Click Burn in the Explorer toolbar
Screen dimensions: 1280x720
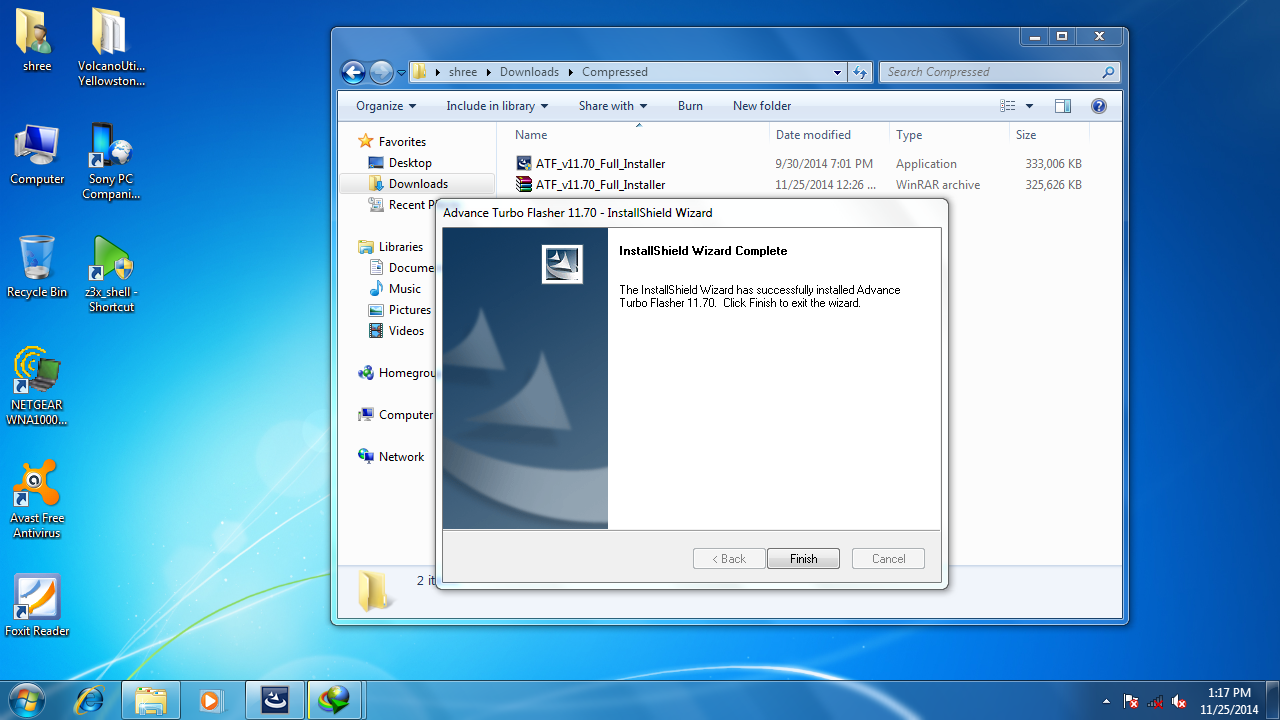(x=690, y=106)
